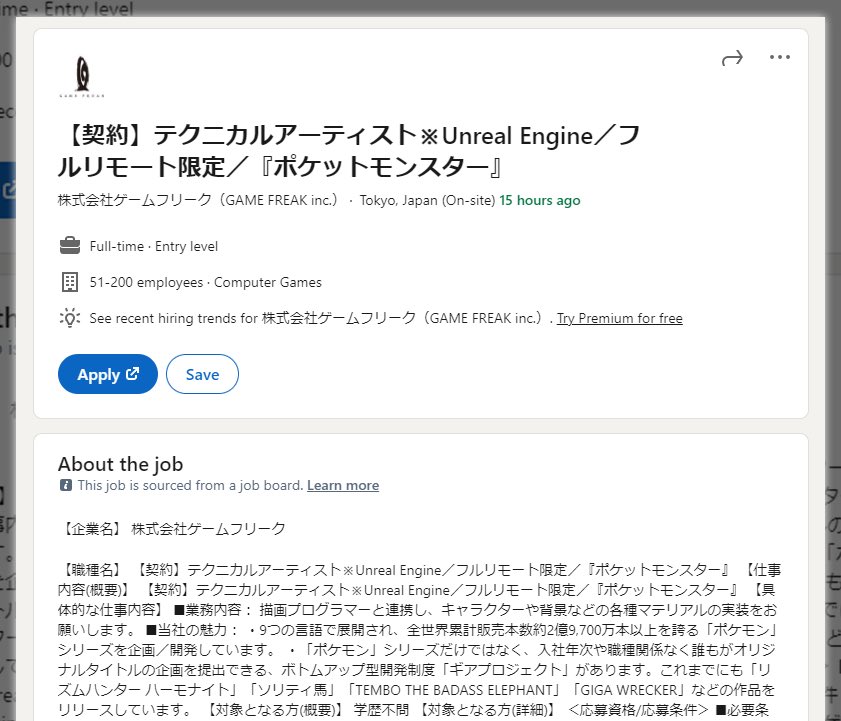Open the GAME FREAK inc. company name link
841x721 pixels.
click(200, 200)
